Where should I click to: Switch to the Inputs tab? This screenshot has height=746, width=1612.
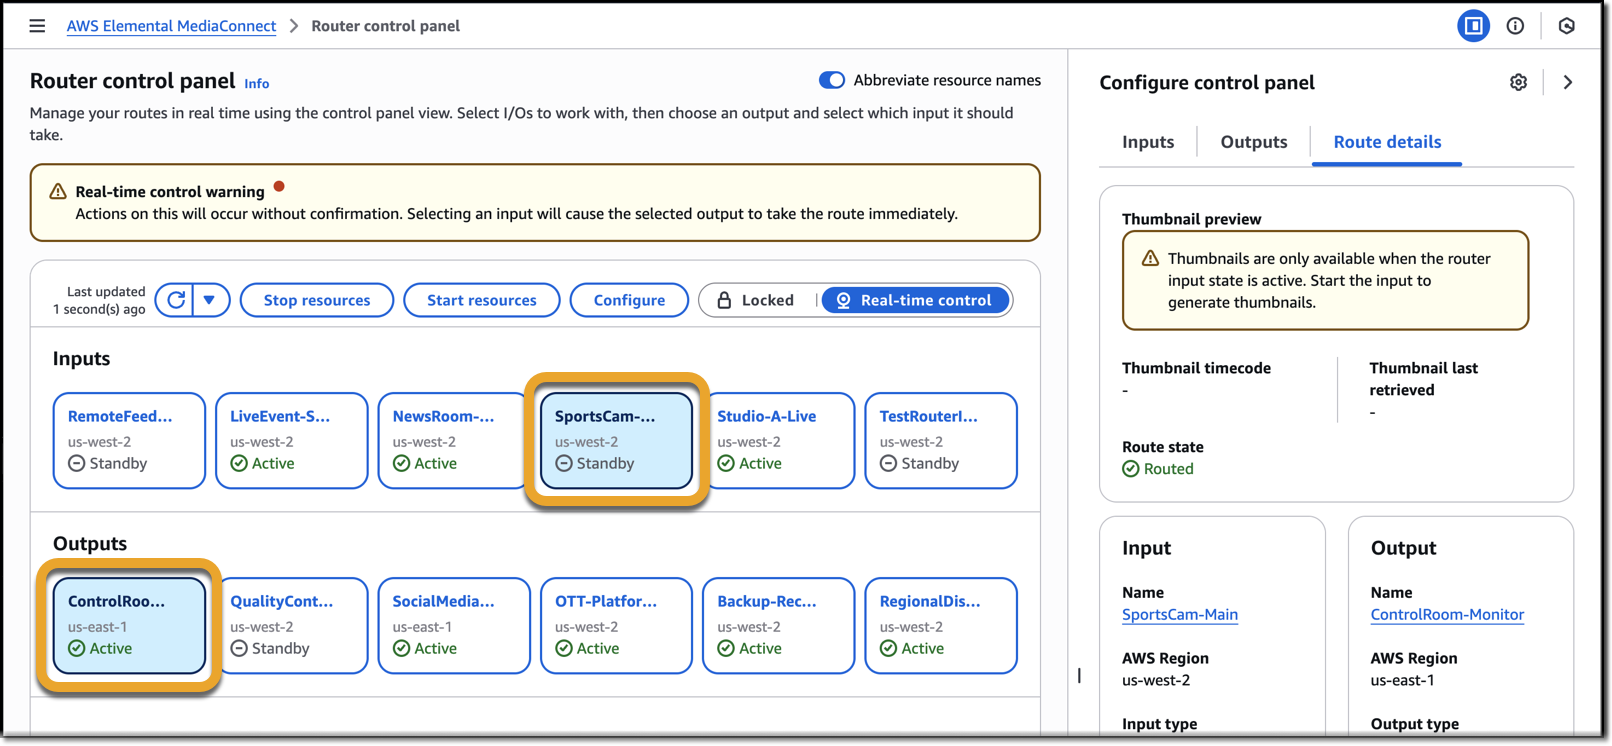point(1147,142)
